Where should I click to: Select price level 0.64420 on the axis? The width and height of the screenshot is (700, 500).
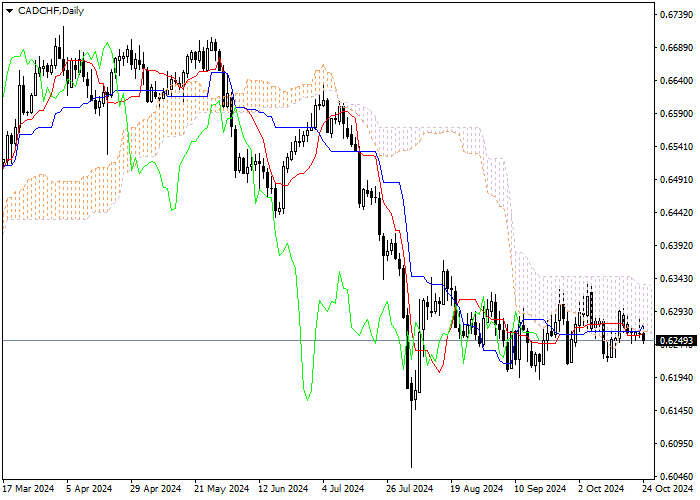coord(677,212)
